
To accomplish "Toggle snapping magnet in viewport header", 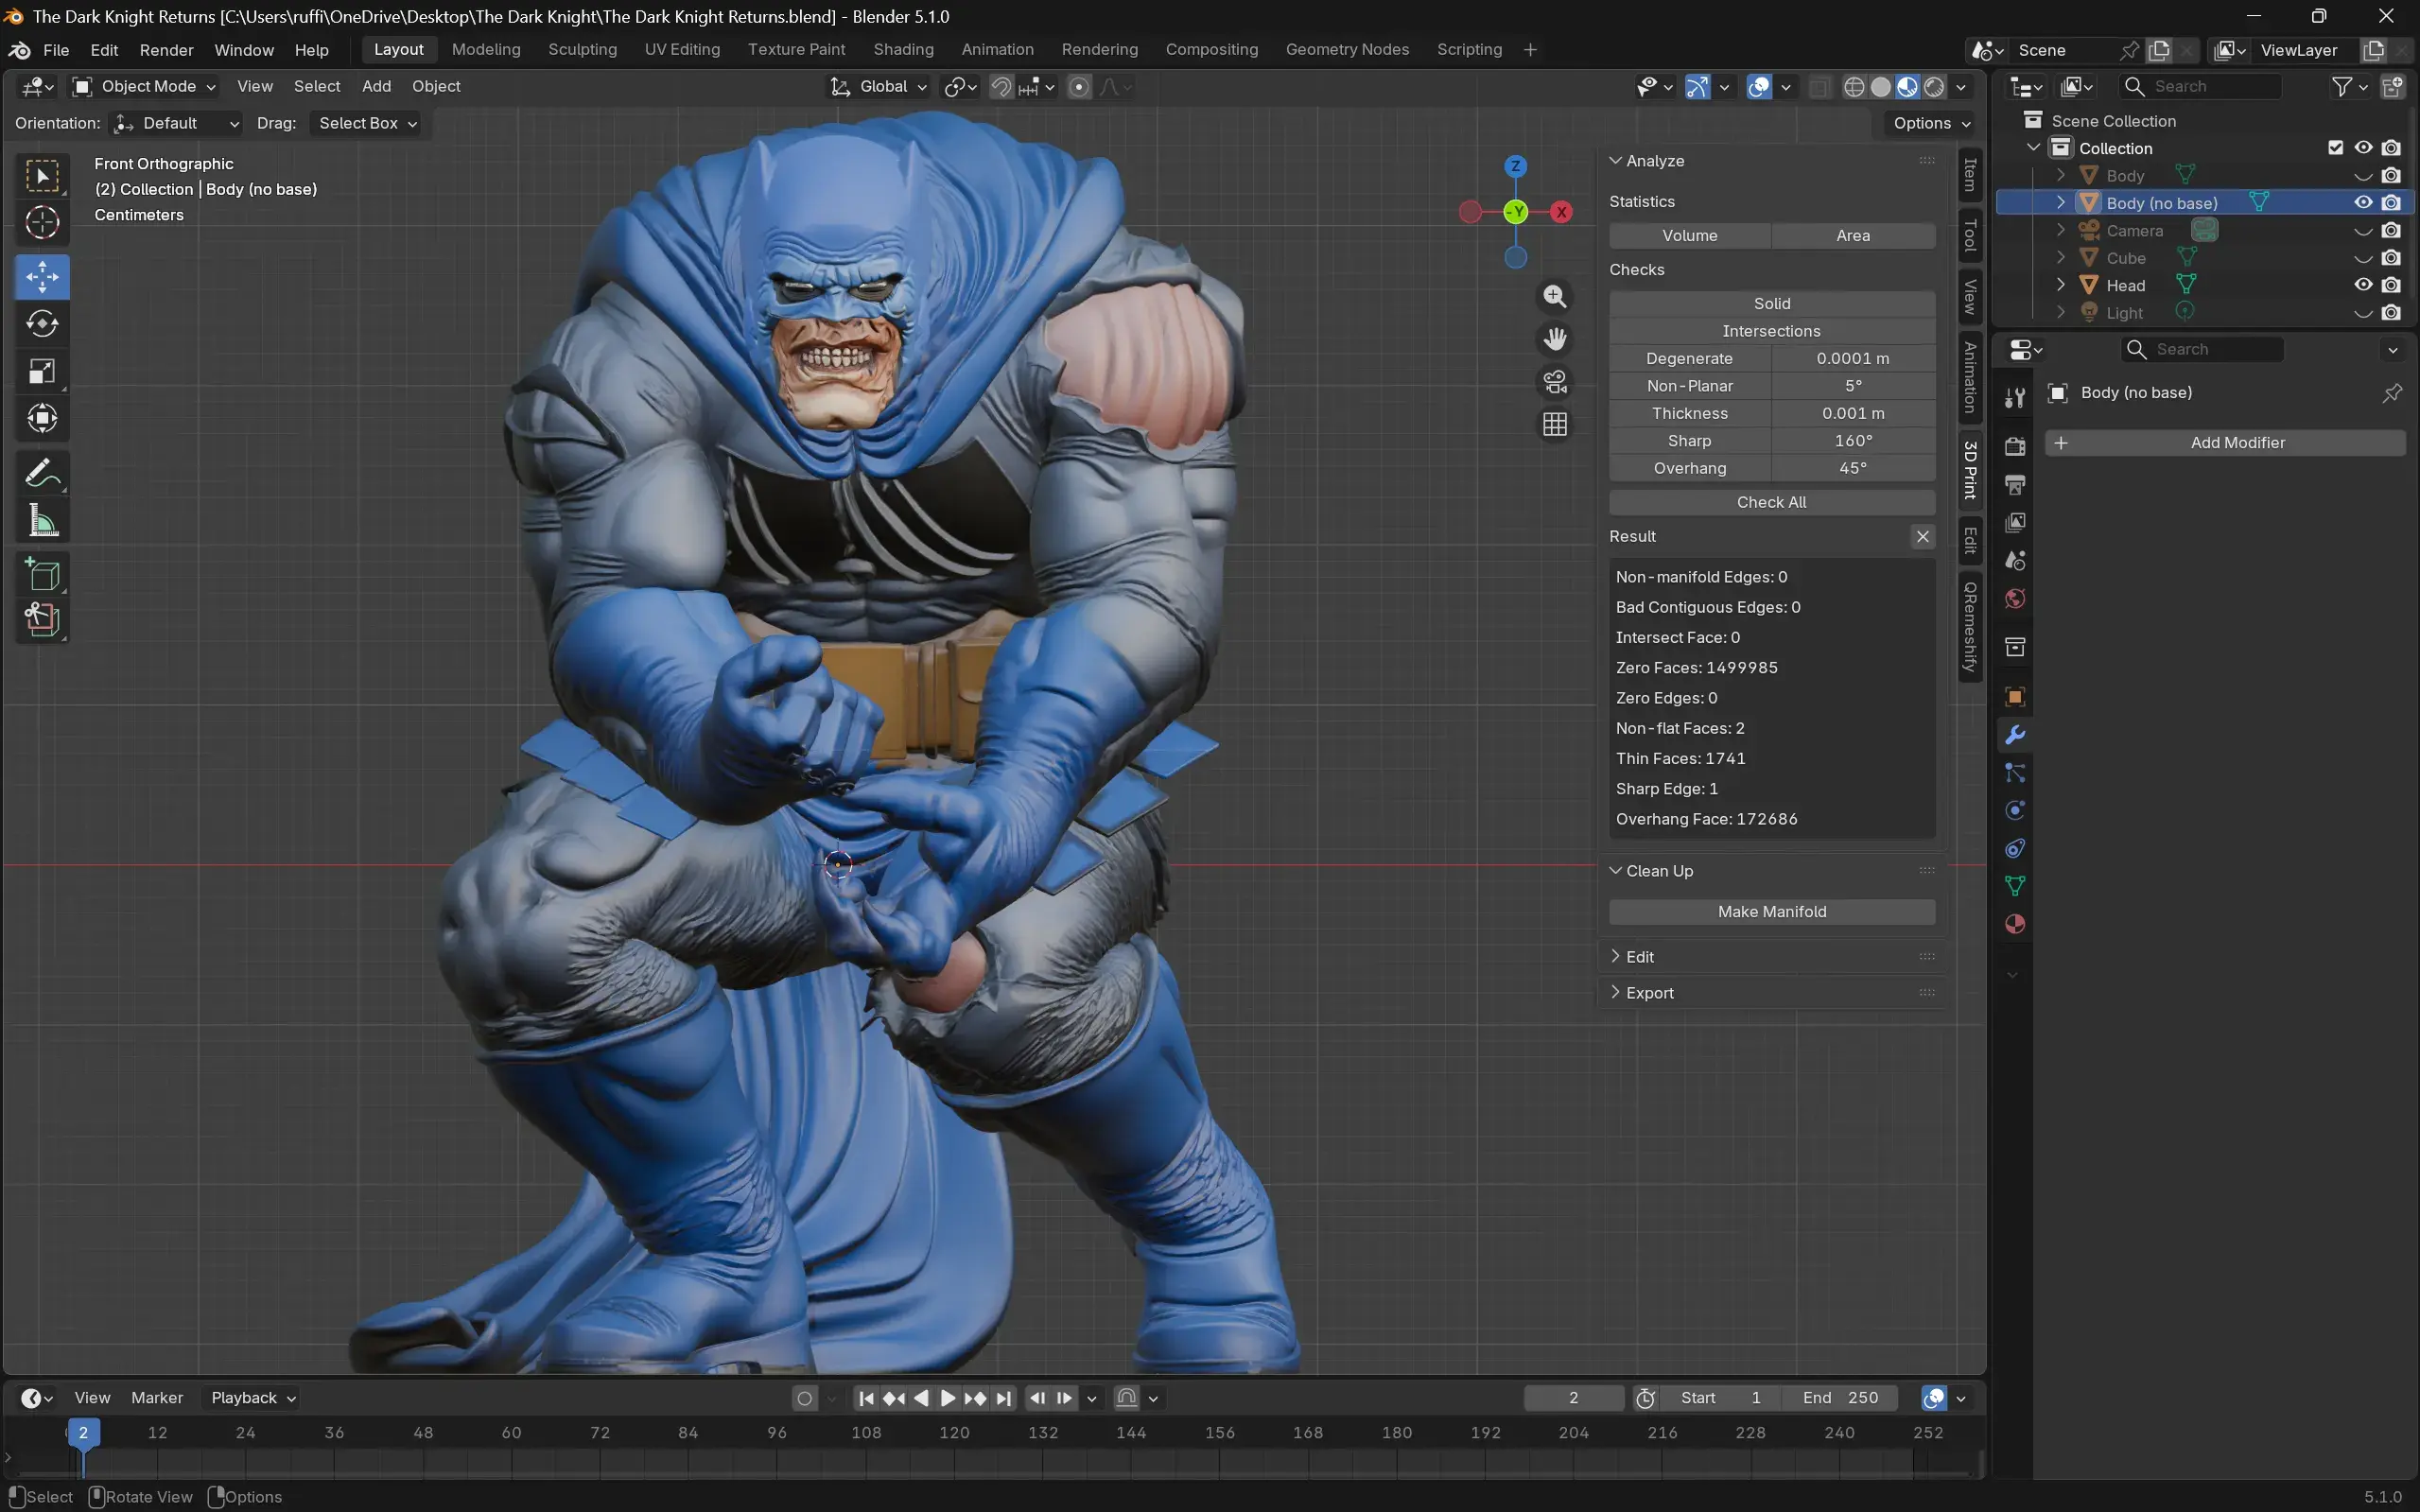I will 1001,87.
